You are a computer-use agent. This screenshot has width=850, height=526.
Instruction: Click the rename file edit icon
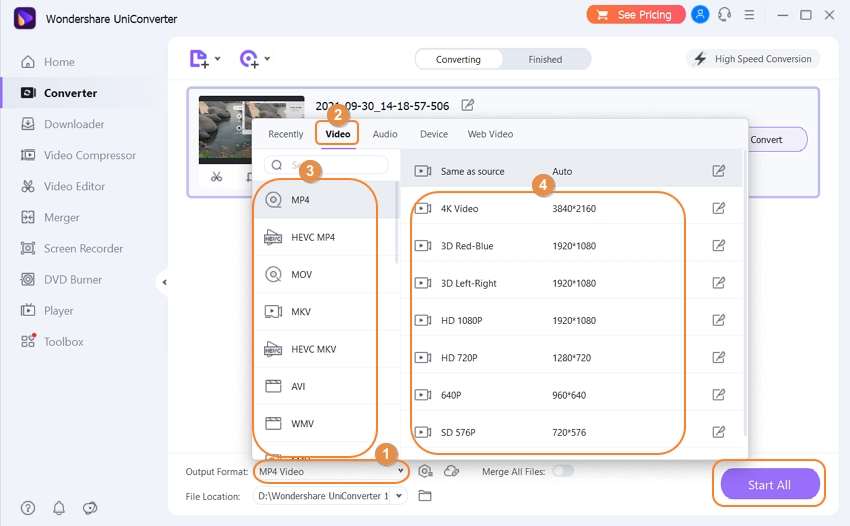coord(467,105)
